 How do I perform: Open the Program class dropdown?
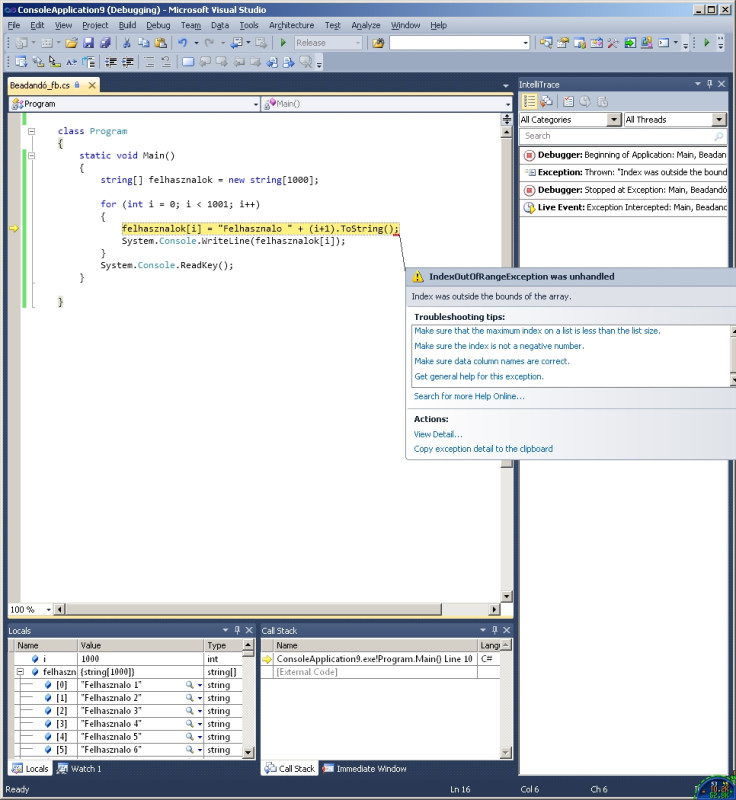[256, 104]
